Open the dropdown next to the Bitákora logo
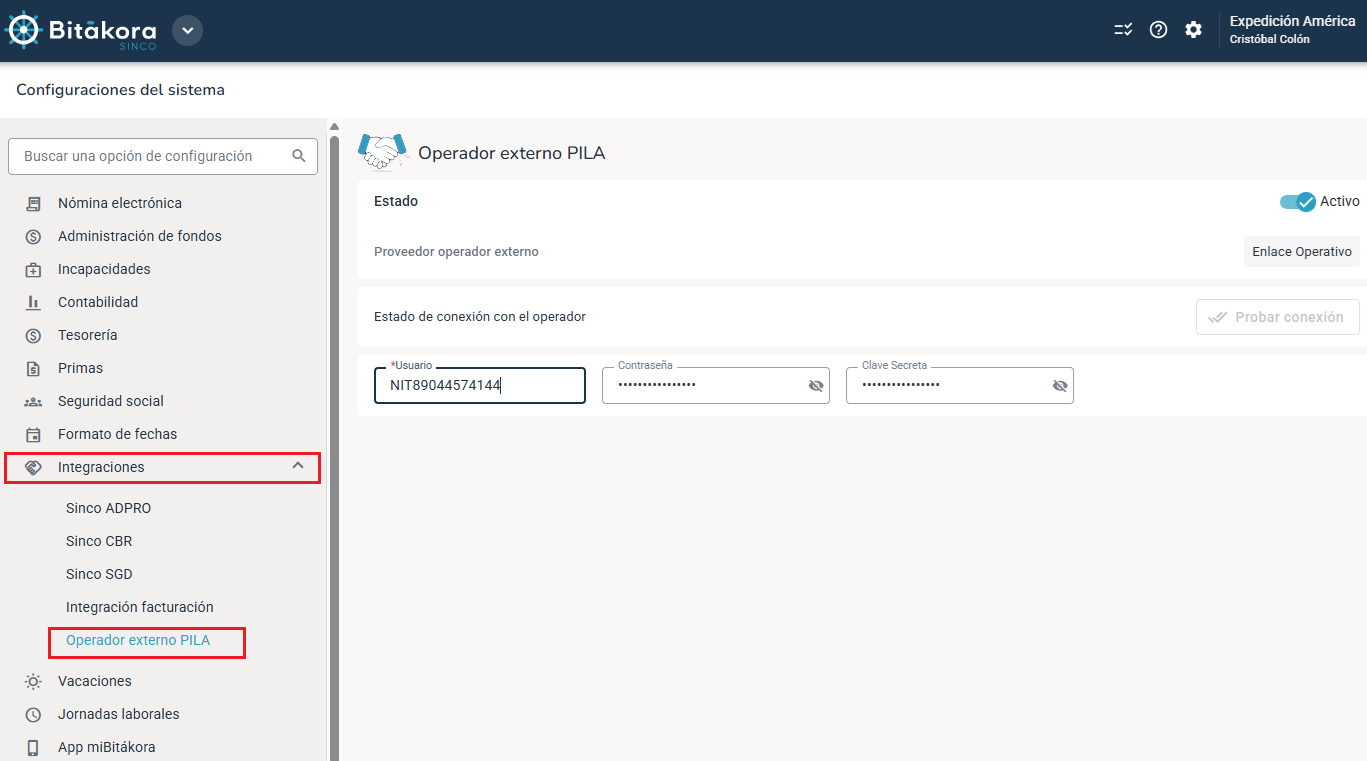1367x761 pixels. [x=187, y=30]
